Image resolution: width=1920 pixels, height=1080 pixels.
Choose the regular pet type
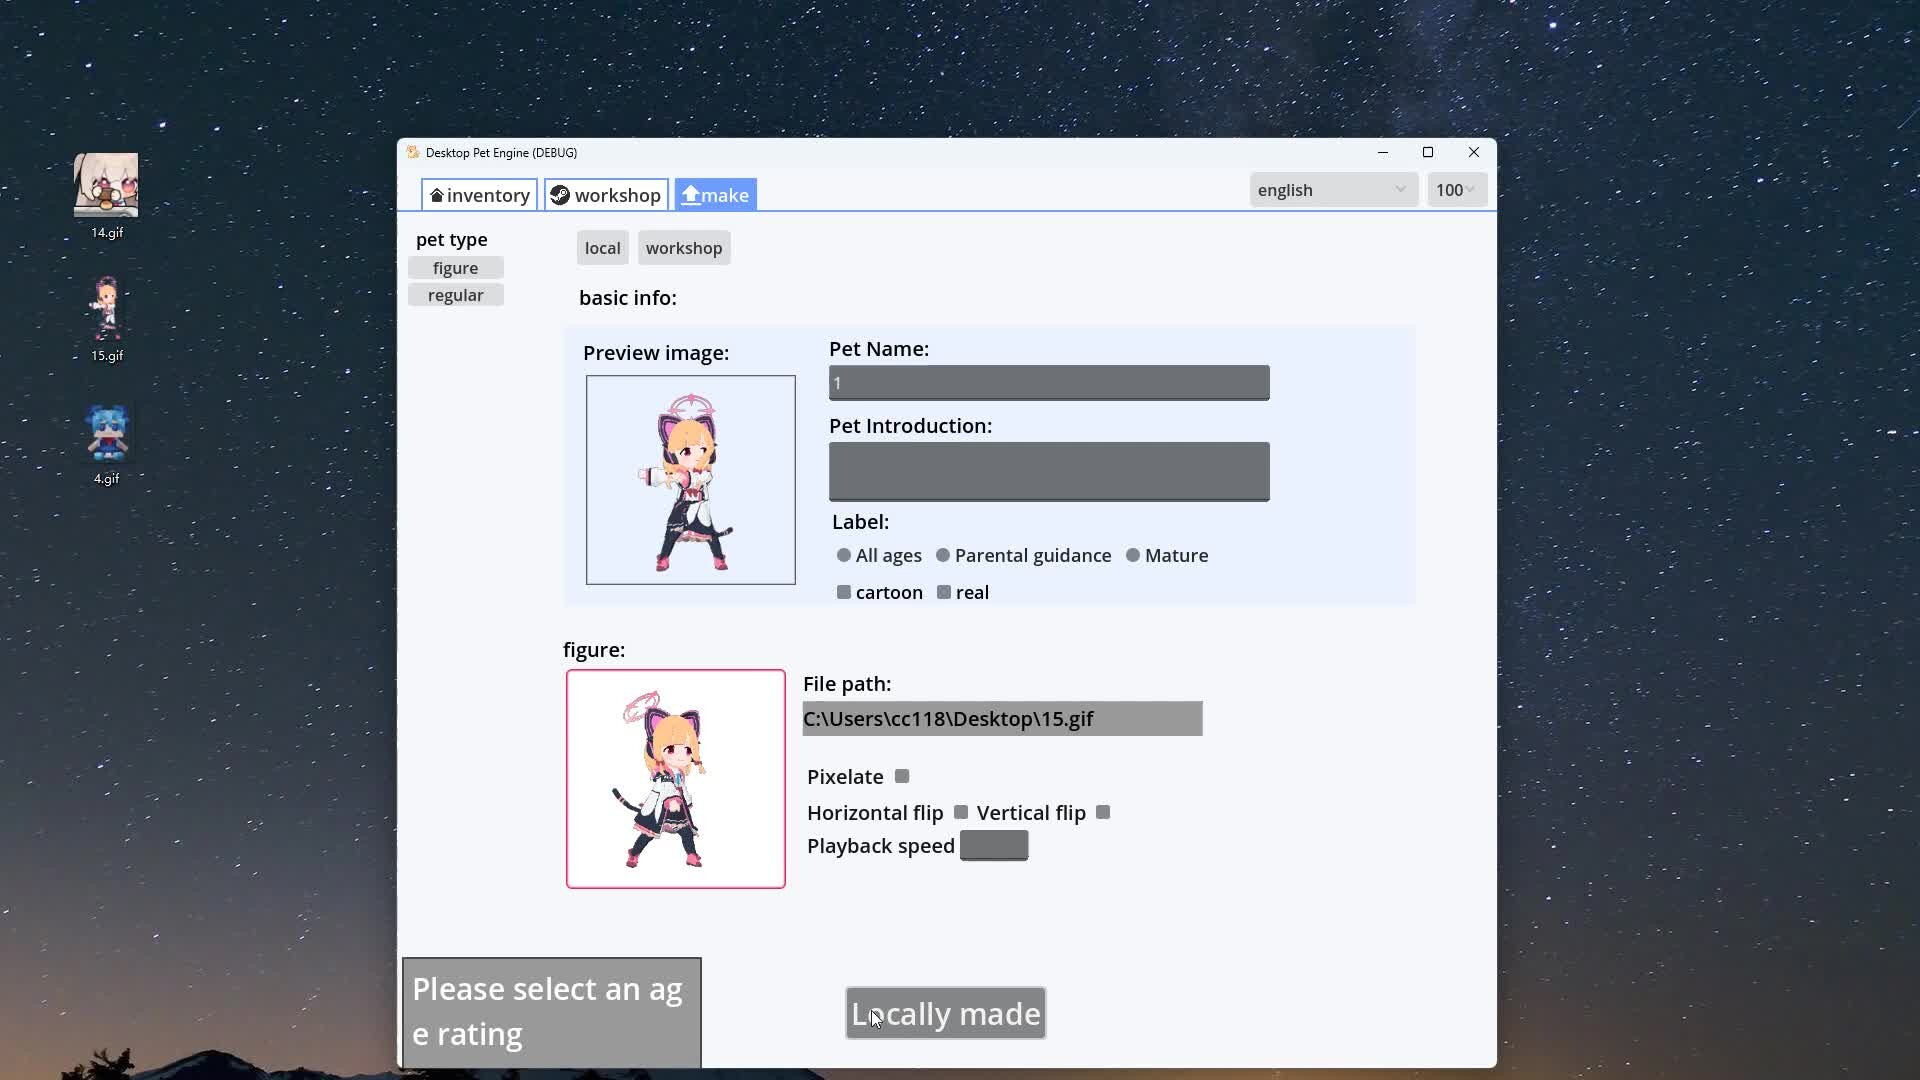point(455,295)
